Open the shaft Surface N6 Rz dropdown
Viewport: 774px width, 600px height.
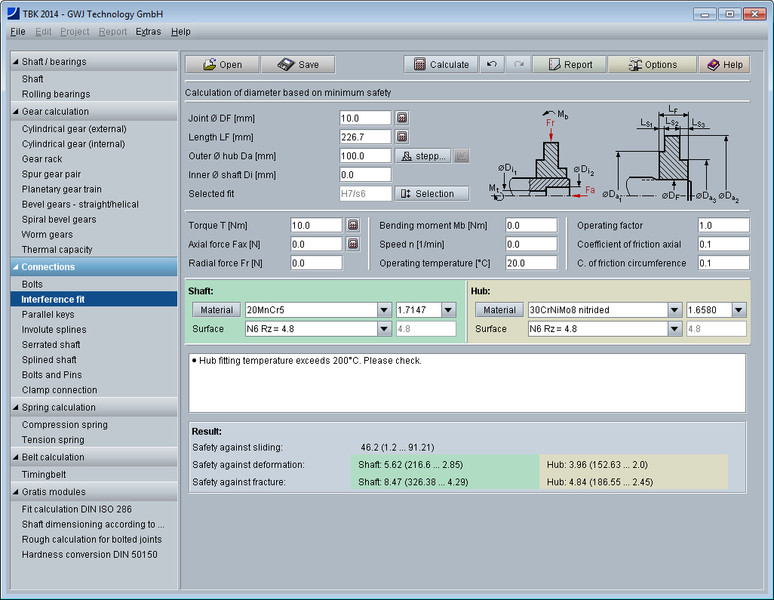(x=384, y=329)
